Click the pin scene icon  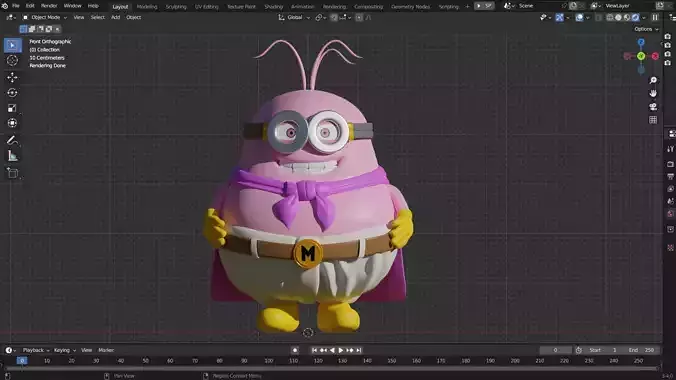[564, 6]
